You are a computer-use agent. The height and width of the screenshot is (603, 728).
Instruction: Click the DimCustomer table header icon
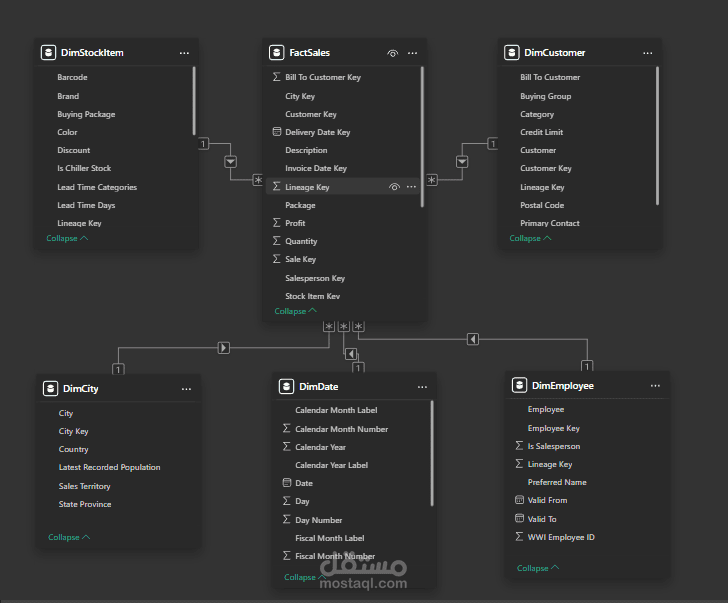(511, 52)
